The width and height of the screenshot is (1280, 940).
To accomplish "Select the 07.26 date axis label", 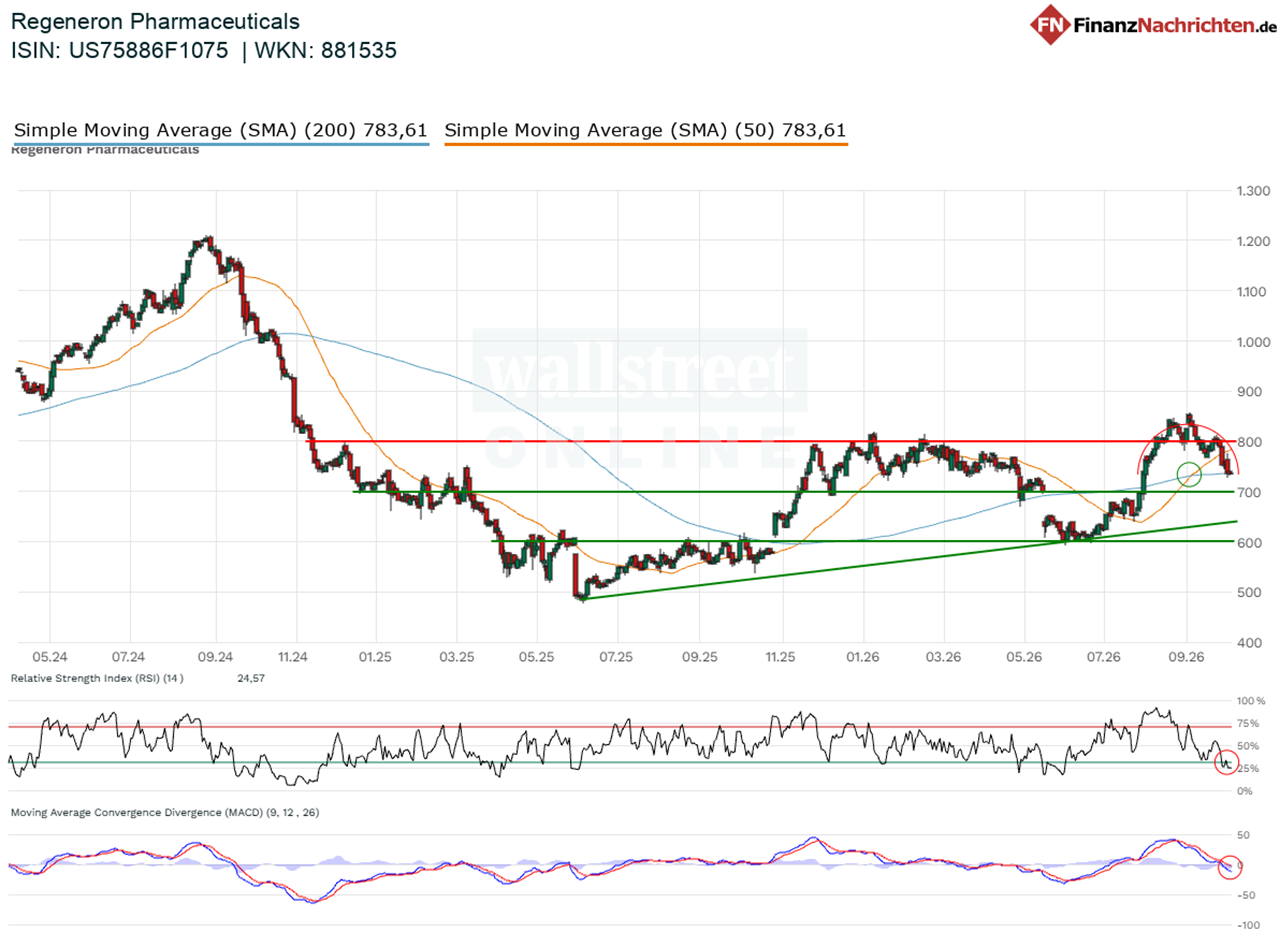I will click(x=1103, y=656).
